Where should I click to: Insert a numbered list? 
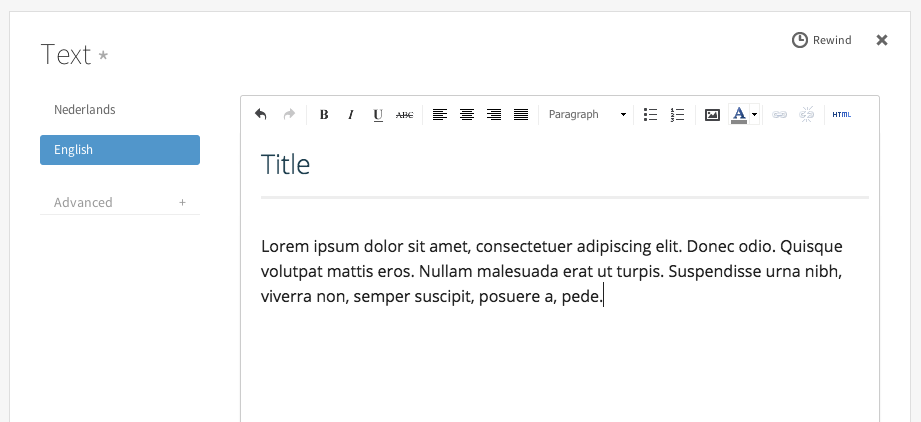[677, 115]
